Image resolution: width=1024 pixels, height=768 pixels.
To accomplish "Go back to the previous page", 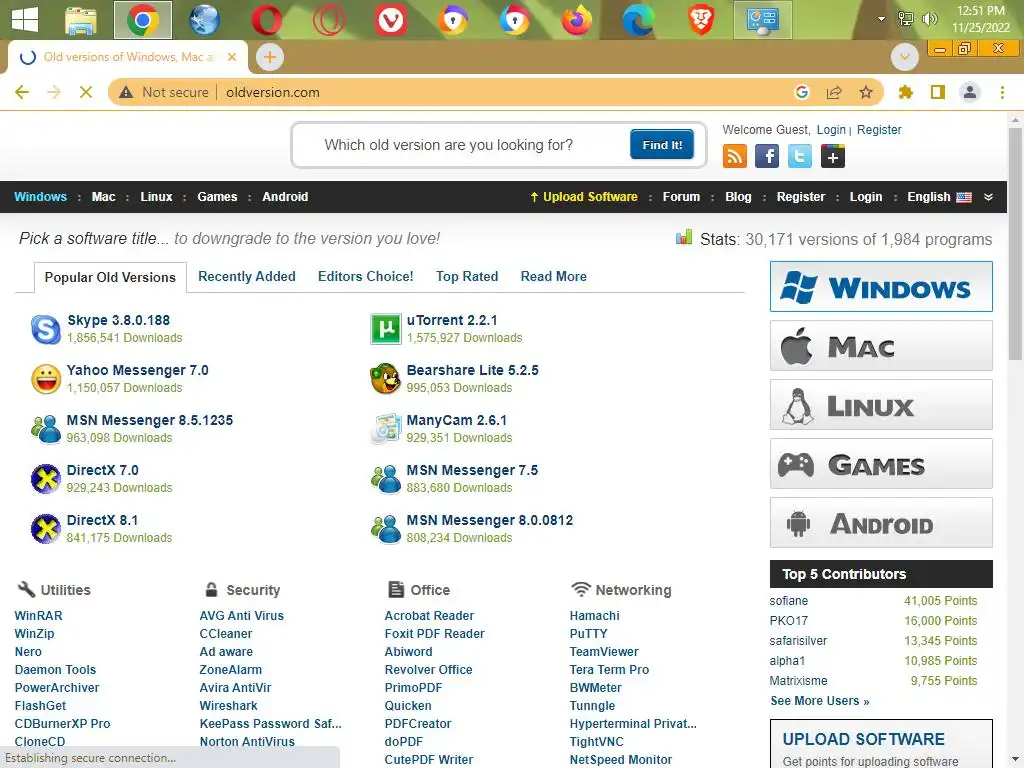I will coord(22,92).
